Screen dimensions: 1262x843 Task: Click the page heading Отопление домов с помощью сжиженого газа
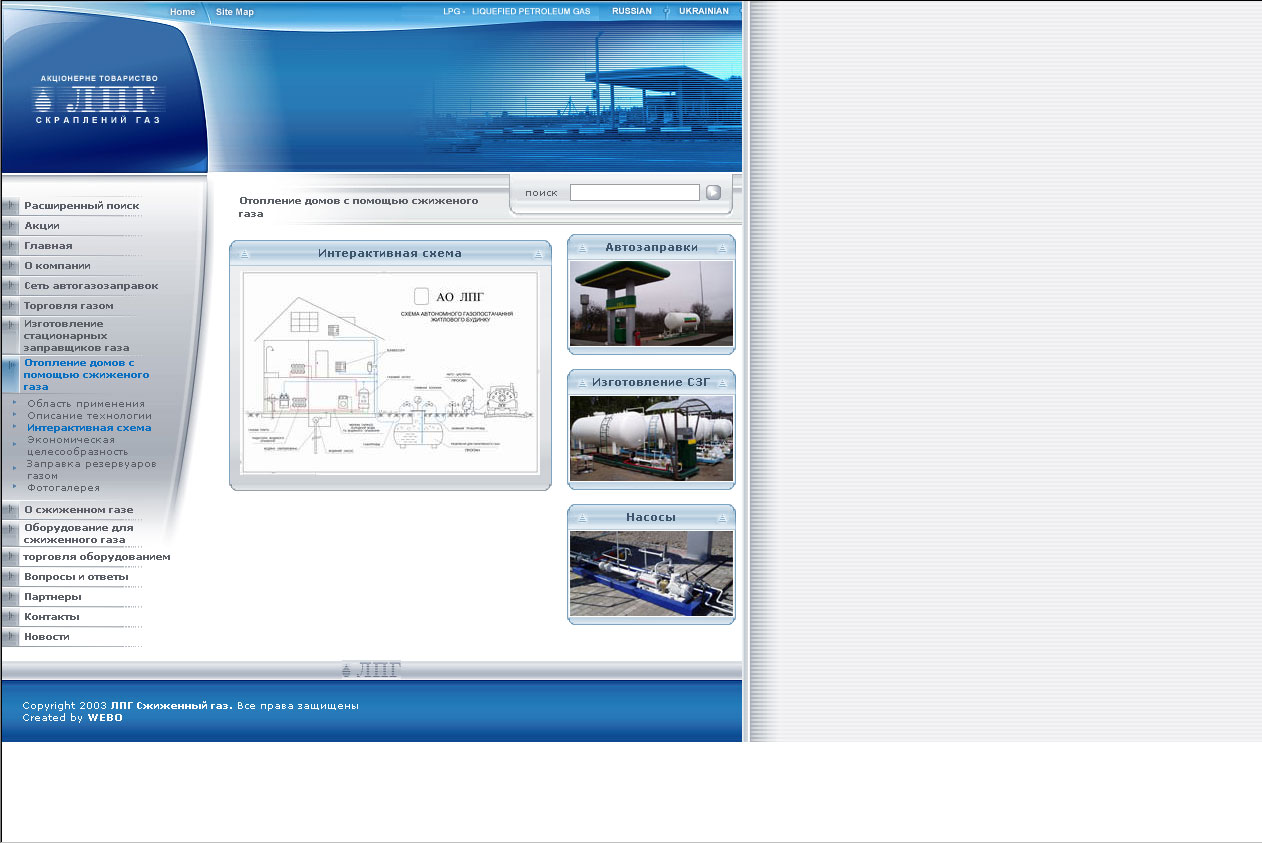click(359, 207)
